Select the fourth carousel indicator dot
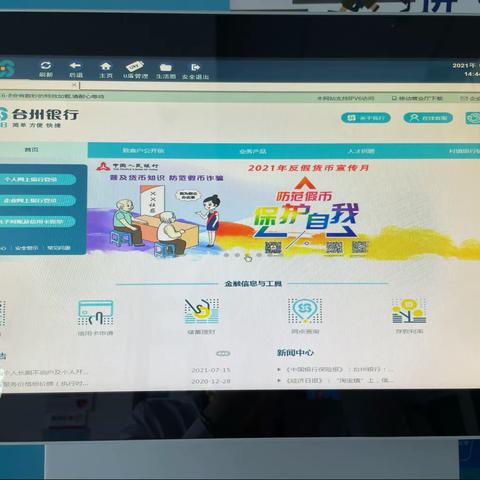This screenshot has width=480, height=480. pos(259,256)
